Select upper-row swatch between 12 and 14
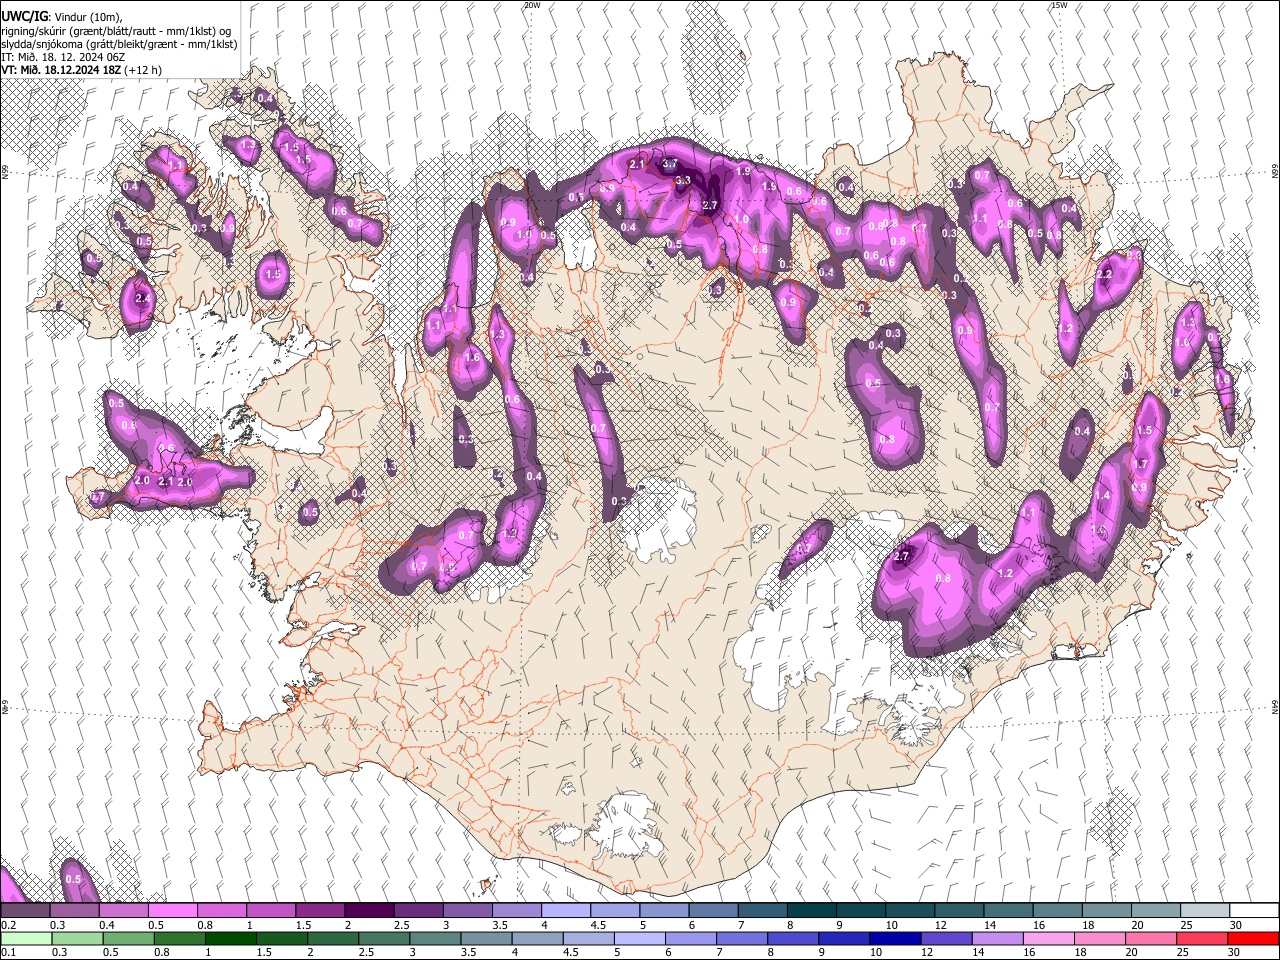 (958, 910)
